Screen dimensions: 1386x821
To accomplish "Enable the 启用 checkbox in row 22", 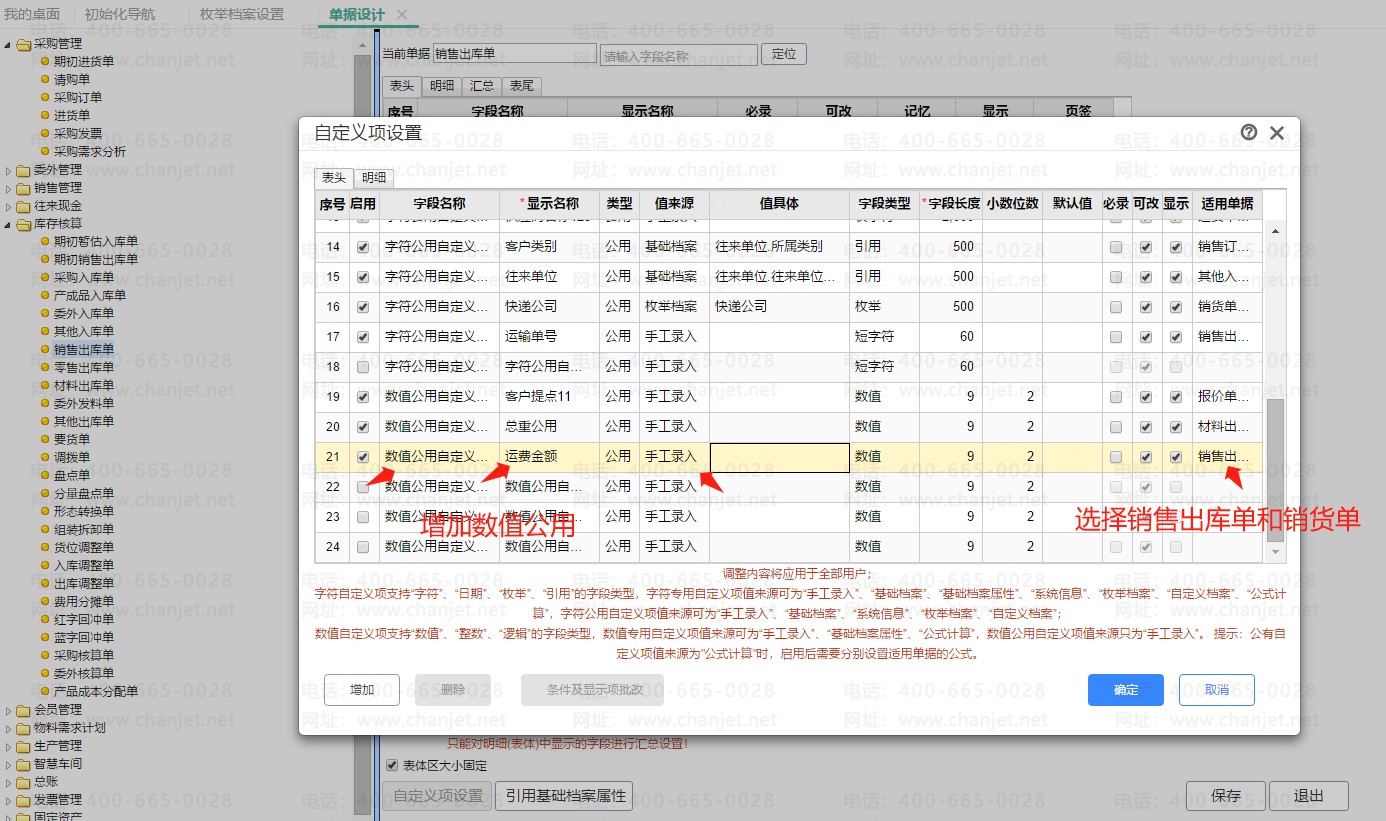I will click(363, 487).
